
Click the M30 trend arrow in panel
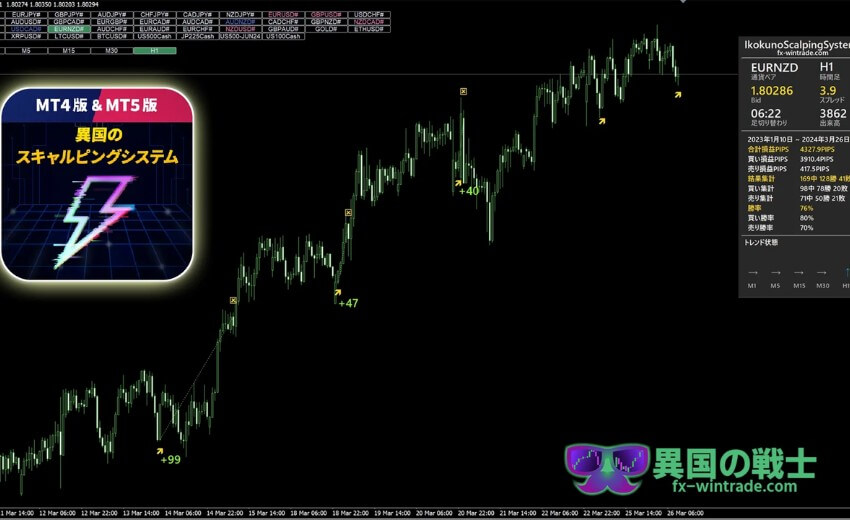[822, 273]
